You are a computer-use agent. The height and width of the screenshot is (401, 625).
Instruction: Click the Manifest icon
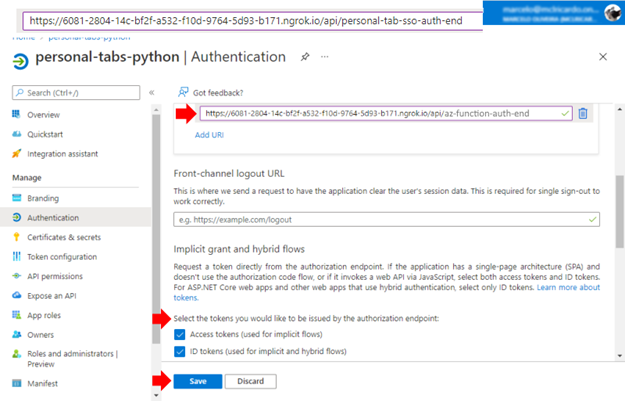[x=16, y=383]
